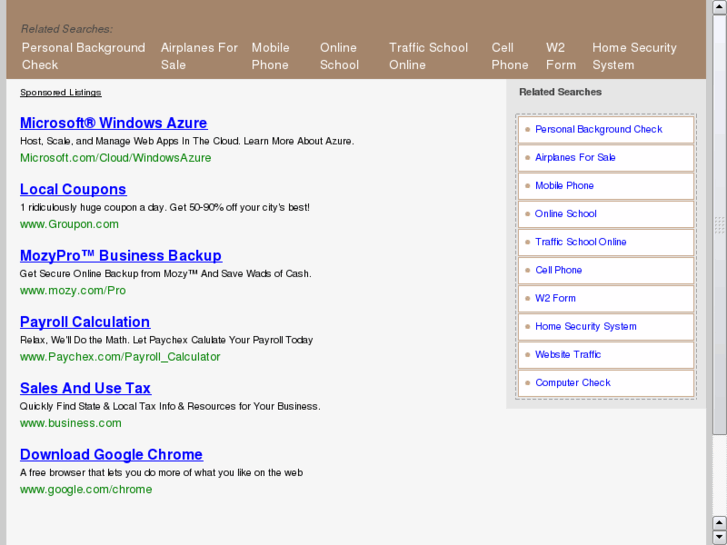Click the scrollbar up arrow near the bottom
The image size is (727, 545).
[720, 523]
